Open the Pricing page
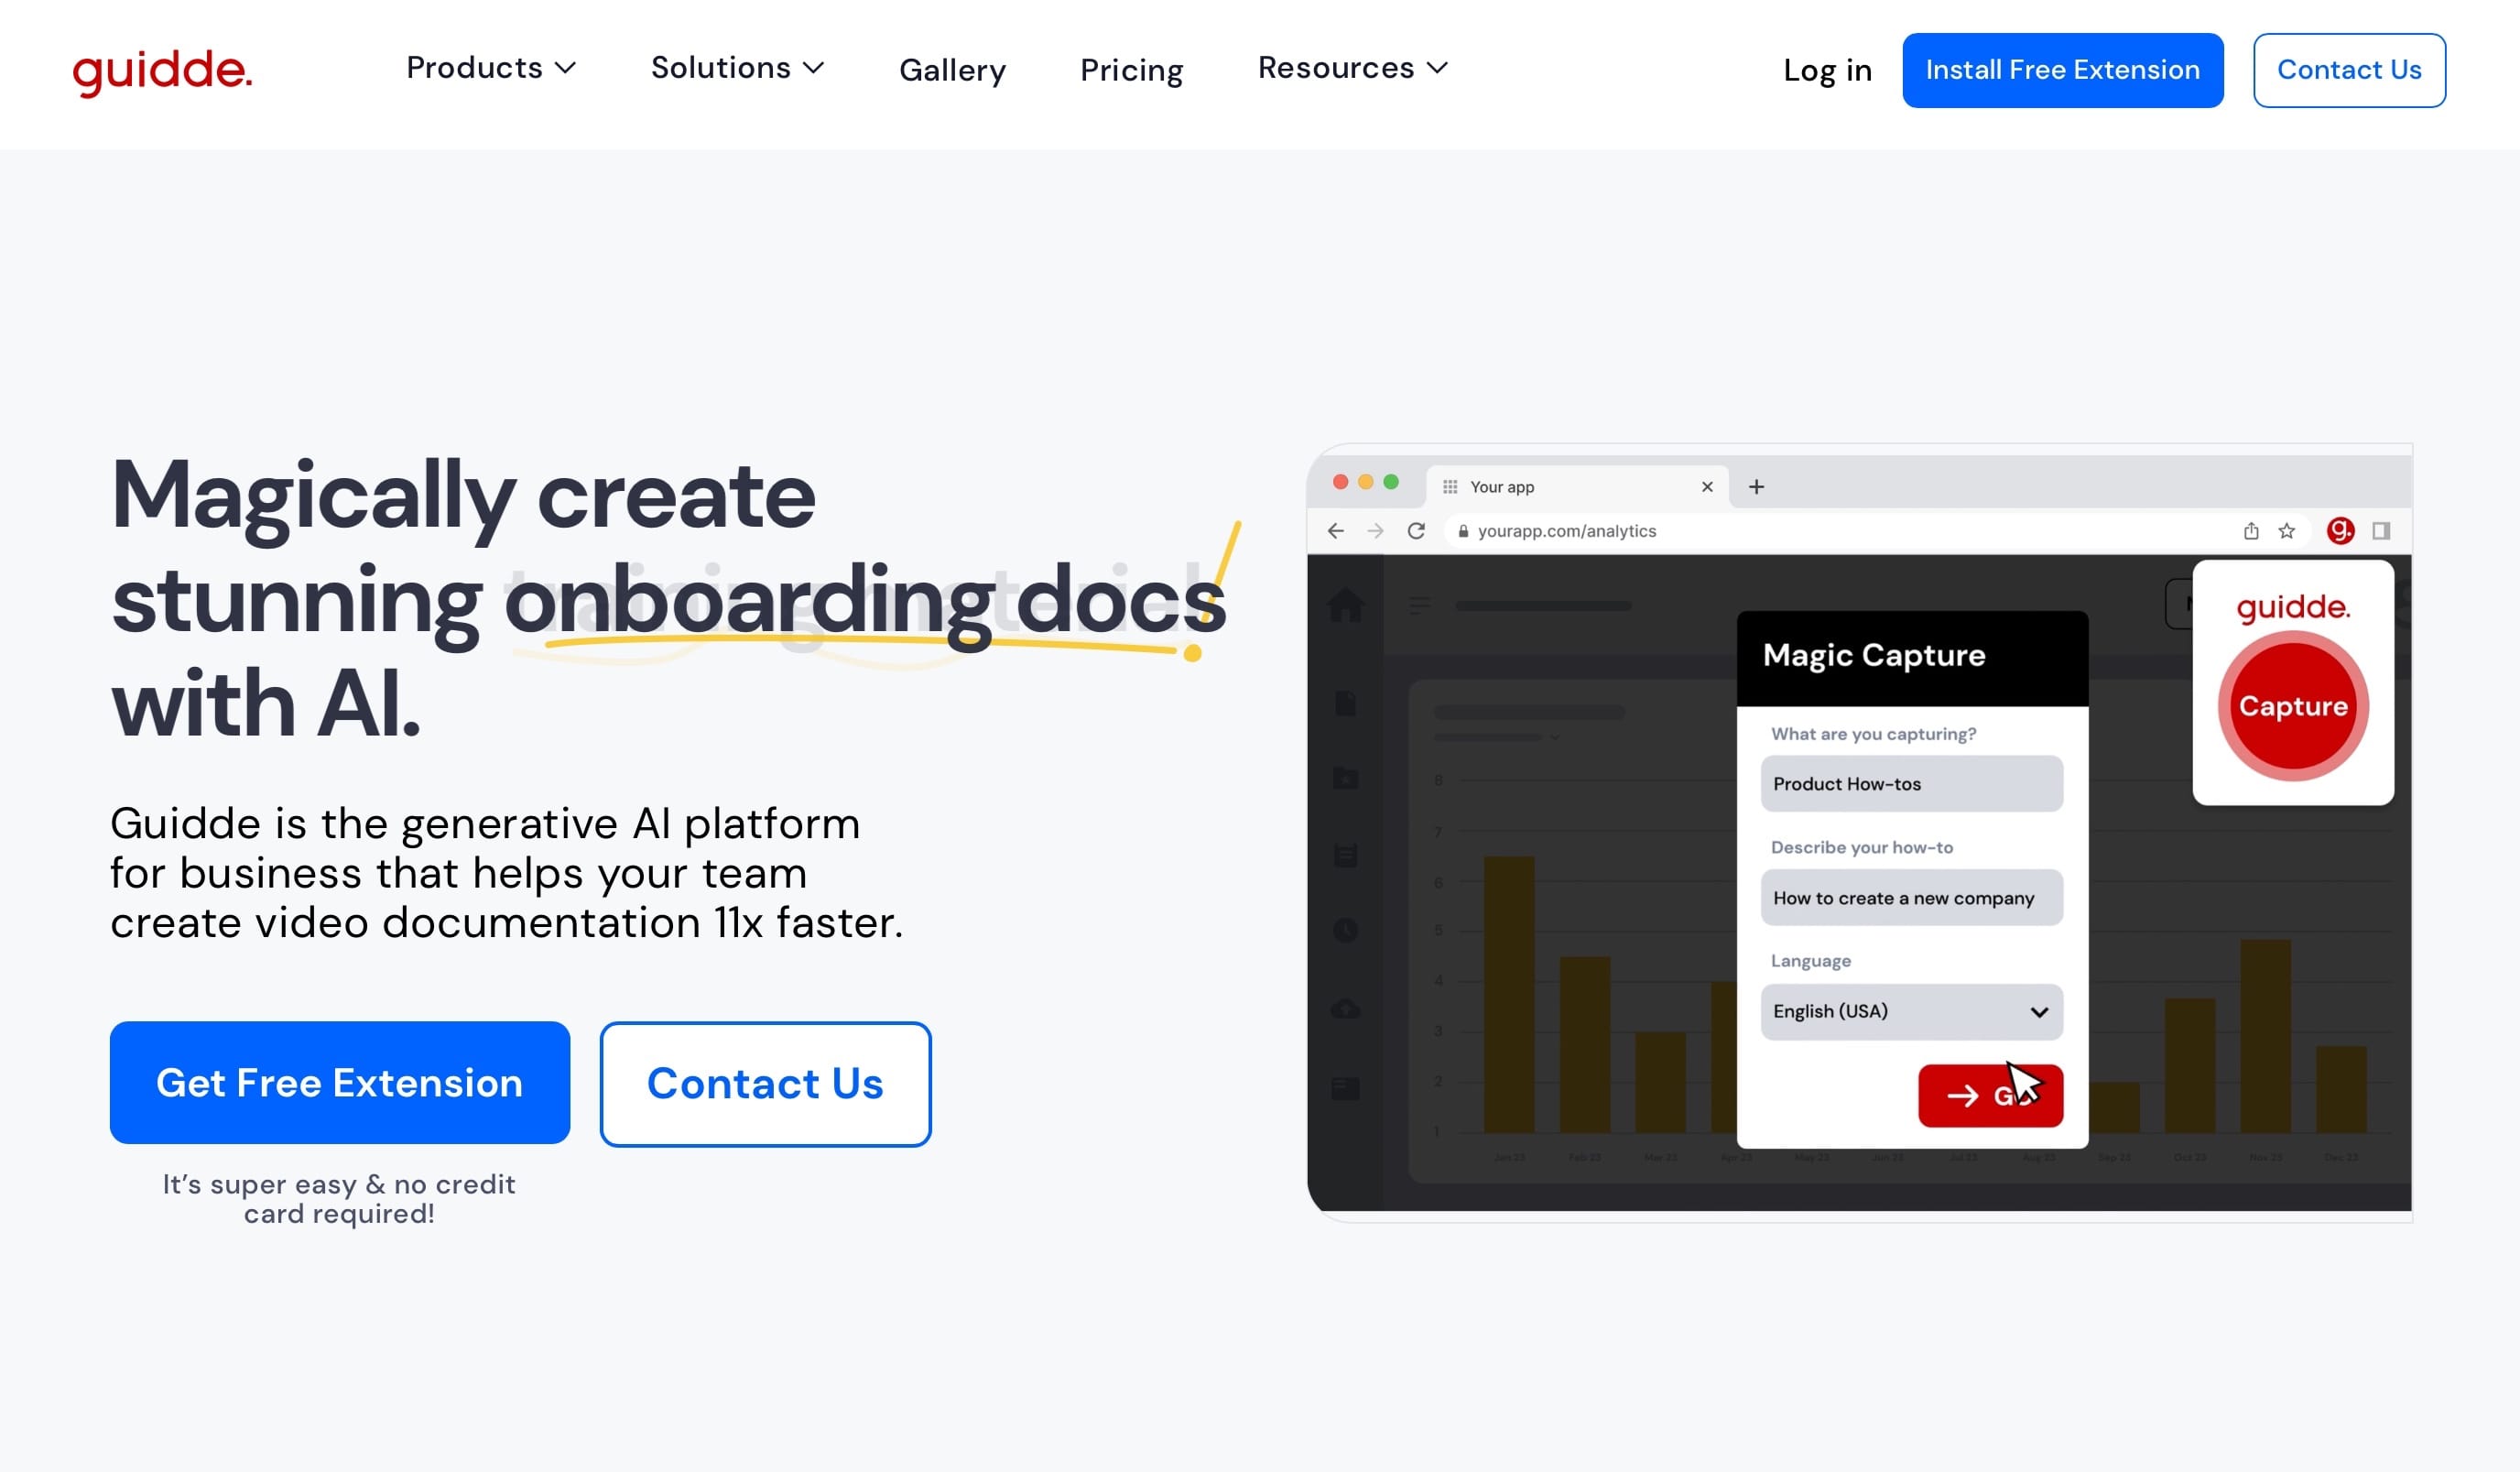 tap(1131, 70)
